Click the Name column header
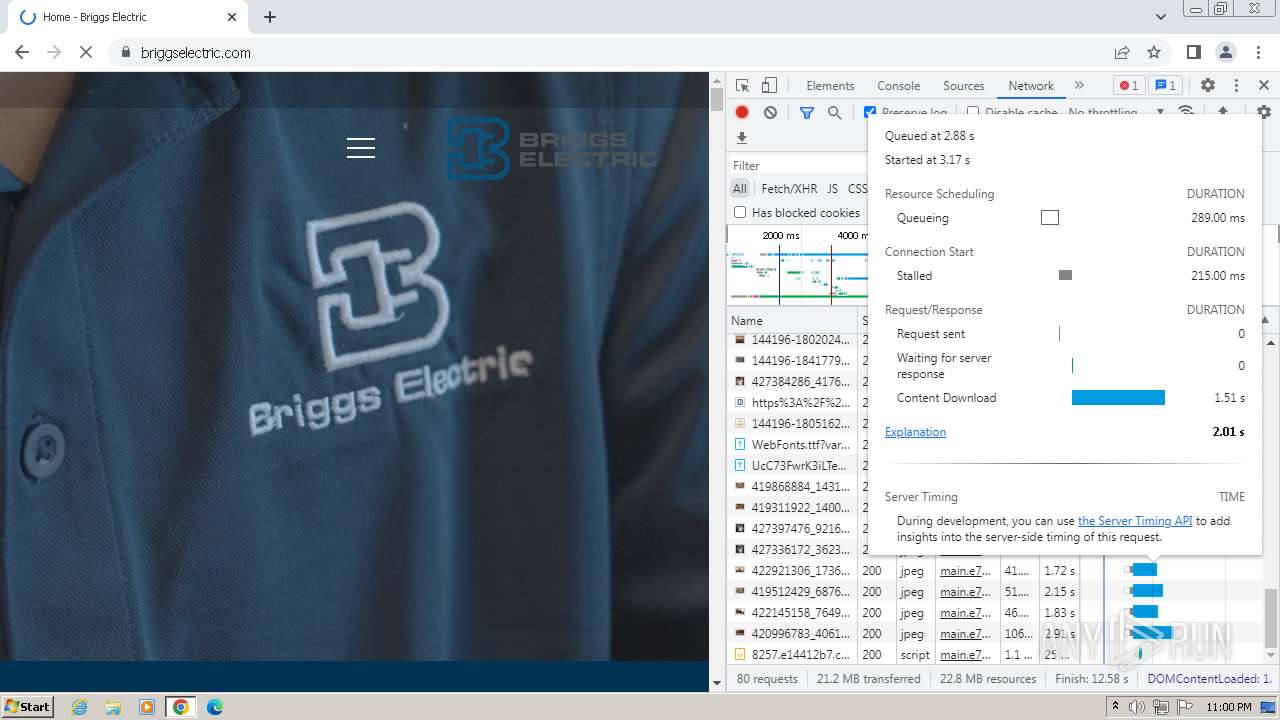The height and width of the screenshot is (720, 1280). [x=793, y=321]
